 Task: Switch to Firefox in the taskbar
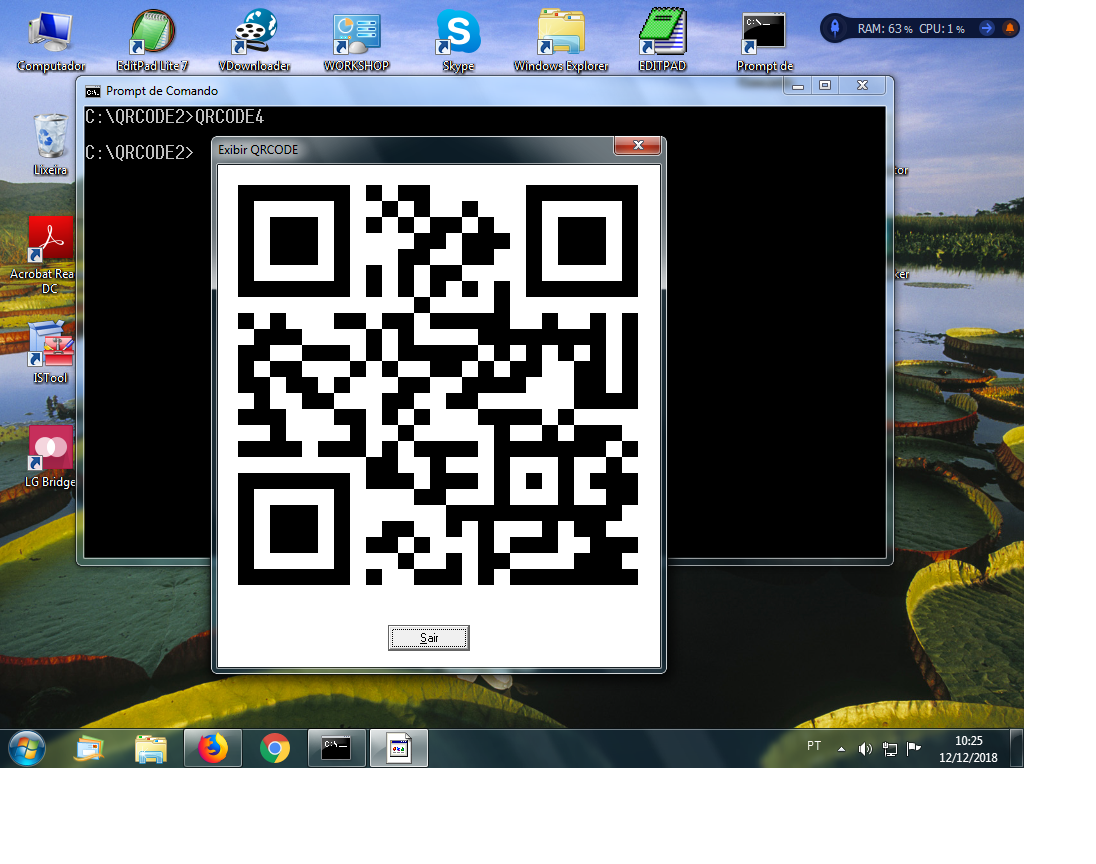point(212,748)
